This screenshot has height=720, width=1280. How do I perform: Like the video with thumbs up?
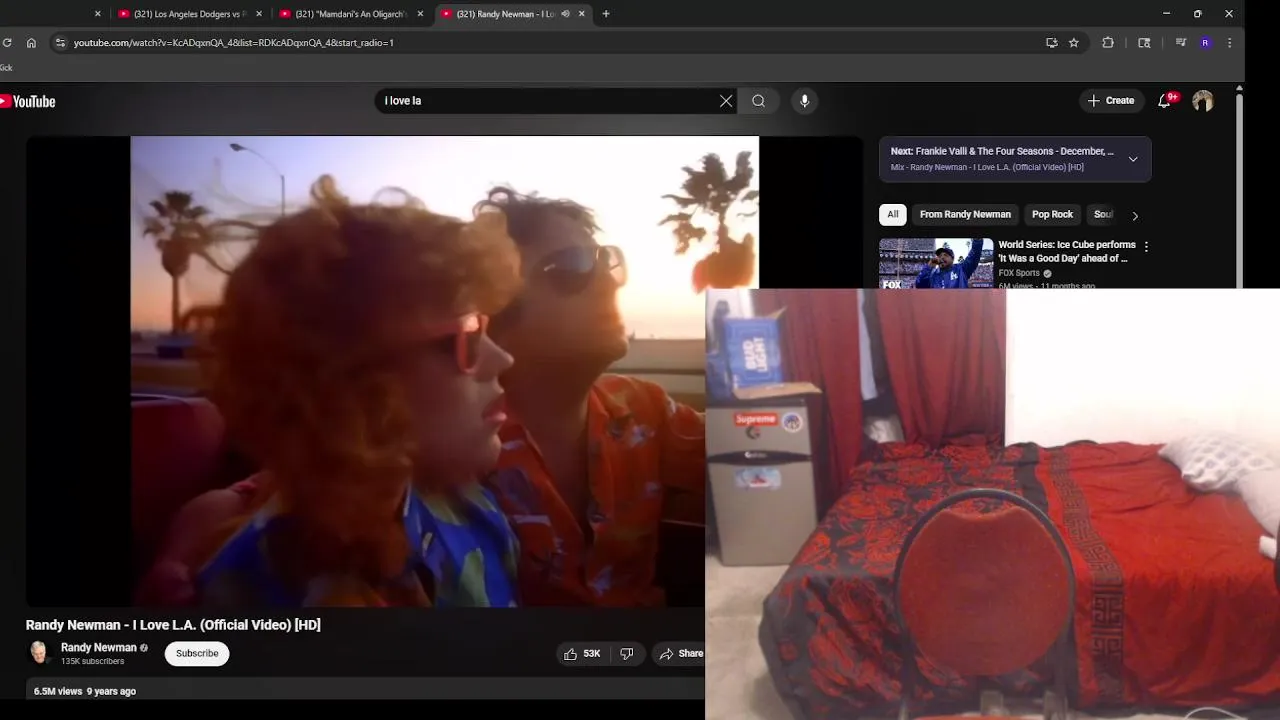(582, 654)
